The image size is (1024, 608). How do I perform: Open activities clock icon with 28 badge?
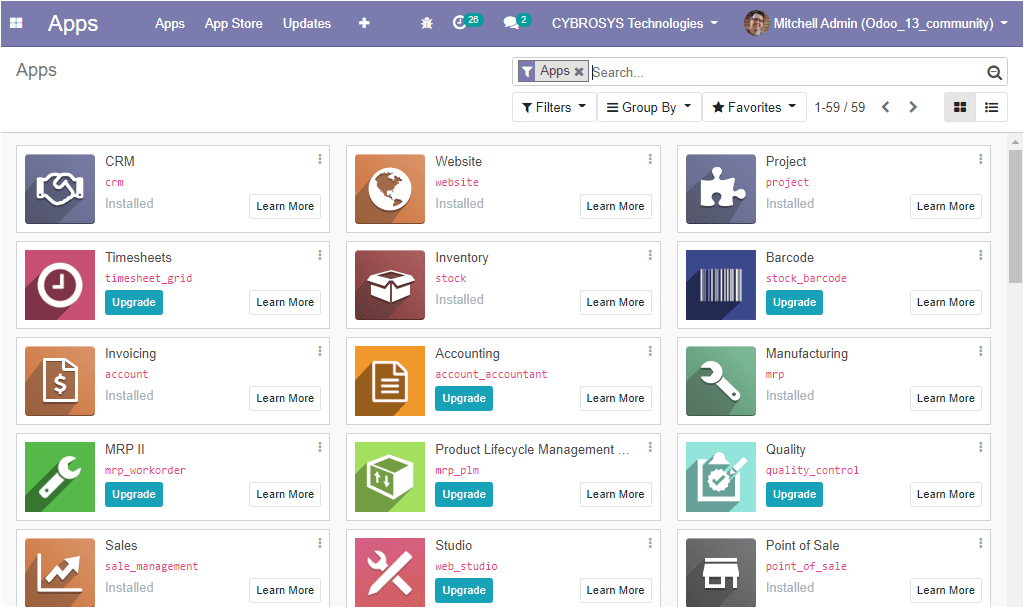click(466, 22)
